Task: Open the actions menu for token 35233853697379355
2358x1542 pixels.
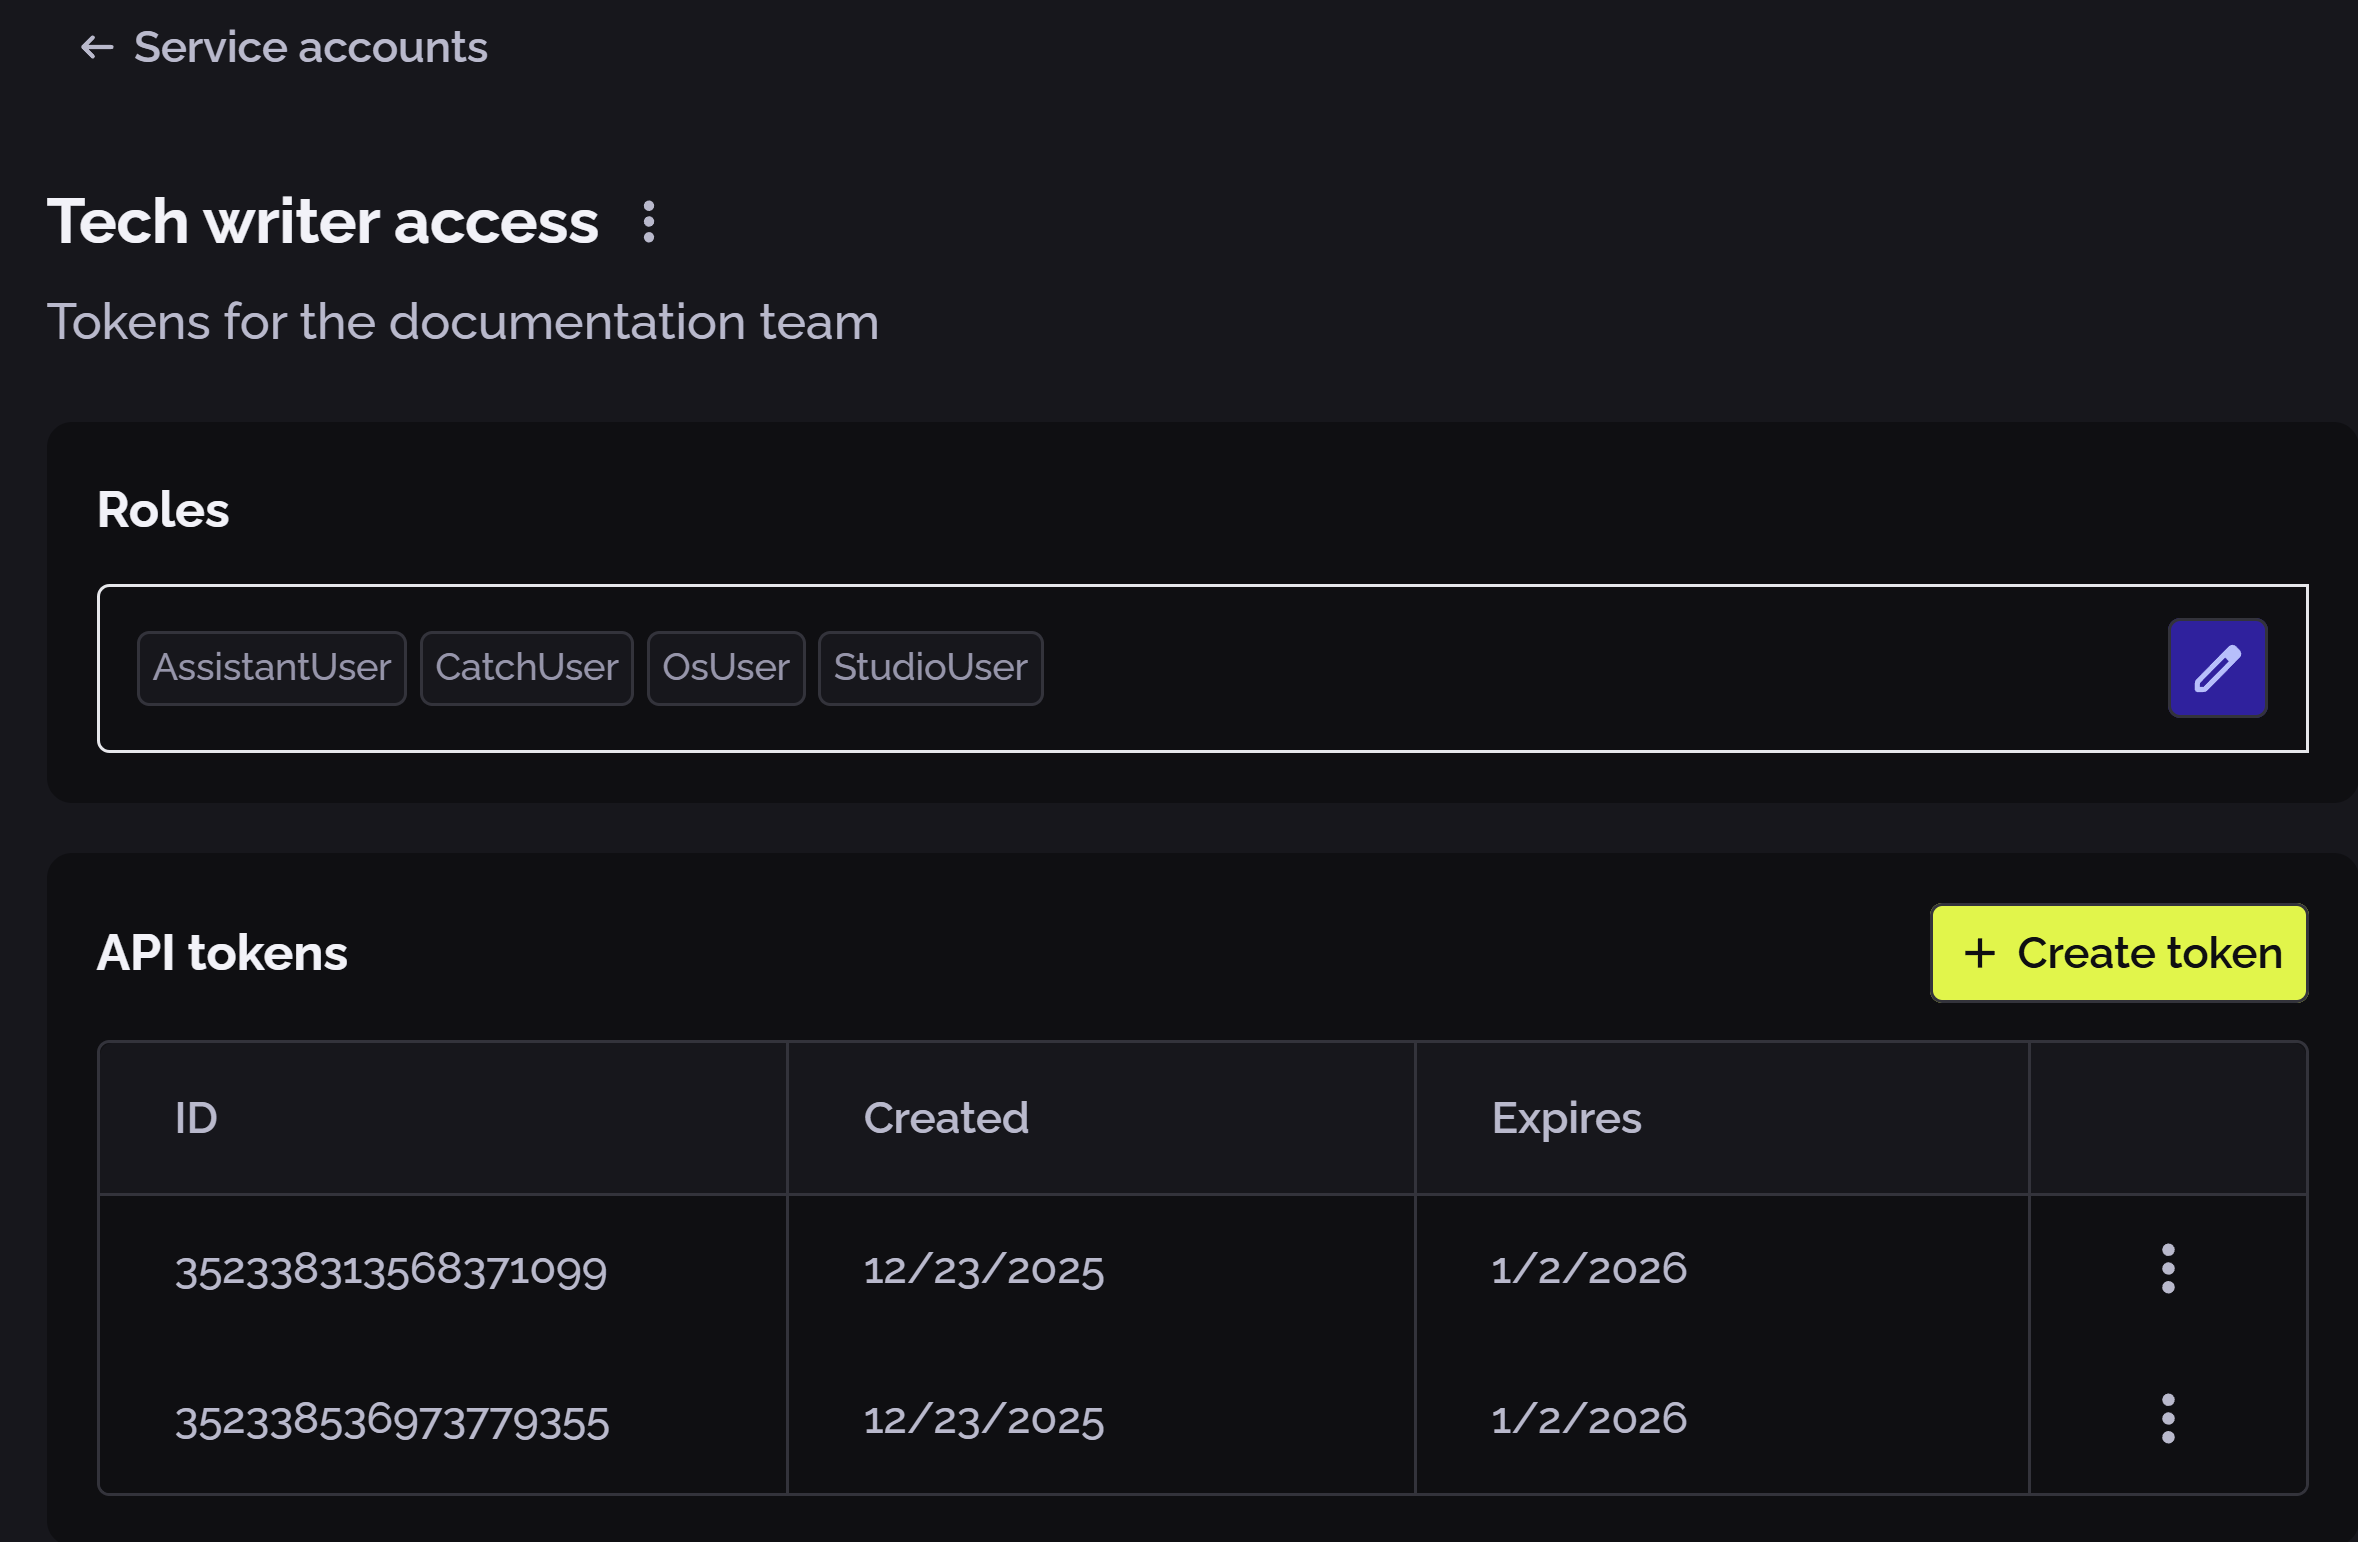Action: (2166, 1420)
